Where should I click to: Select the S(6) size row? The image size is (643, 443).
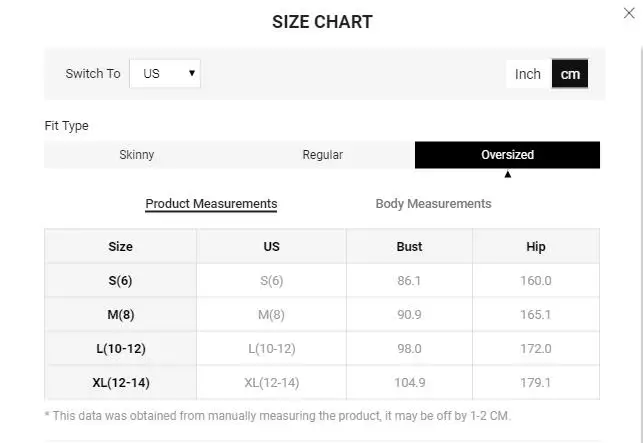coord(120,281)
